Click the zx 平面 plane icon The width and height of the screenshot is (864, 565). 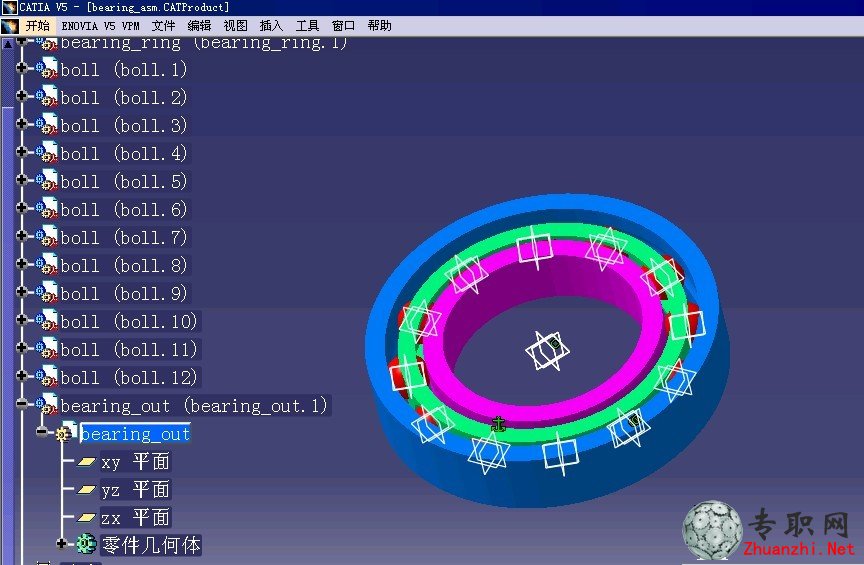click(x=86, y=518)
